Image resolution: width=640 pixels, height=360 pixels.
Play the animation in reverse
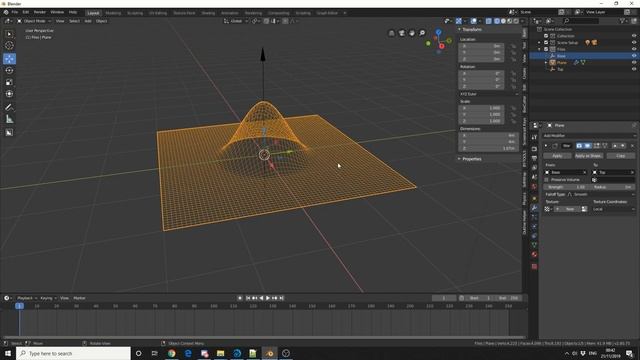pos(261,298)
